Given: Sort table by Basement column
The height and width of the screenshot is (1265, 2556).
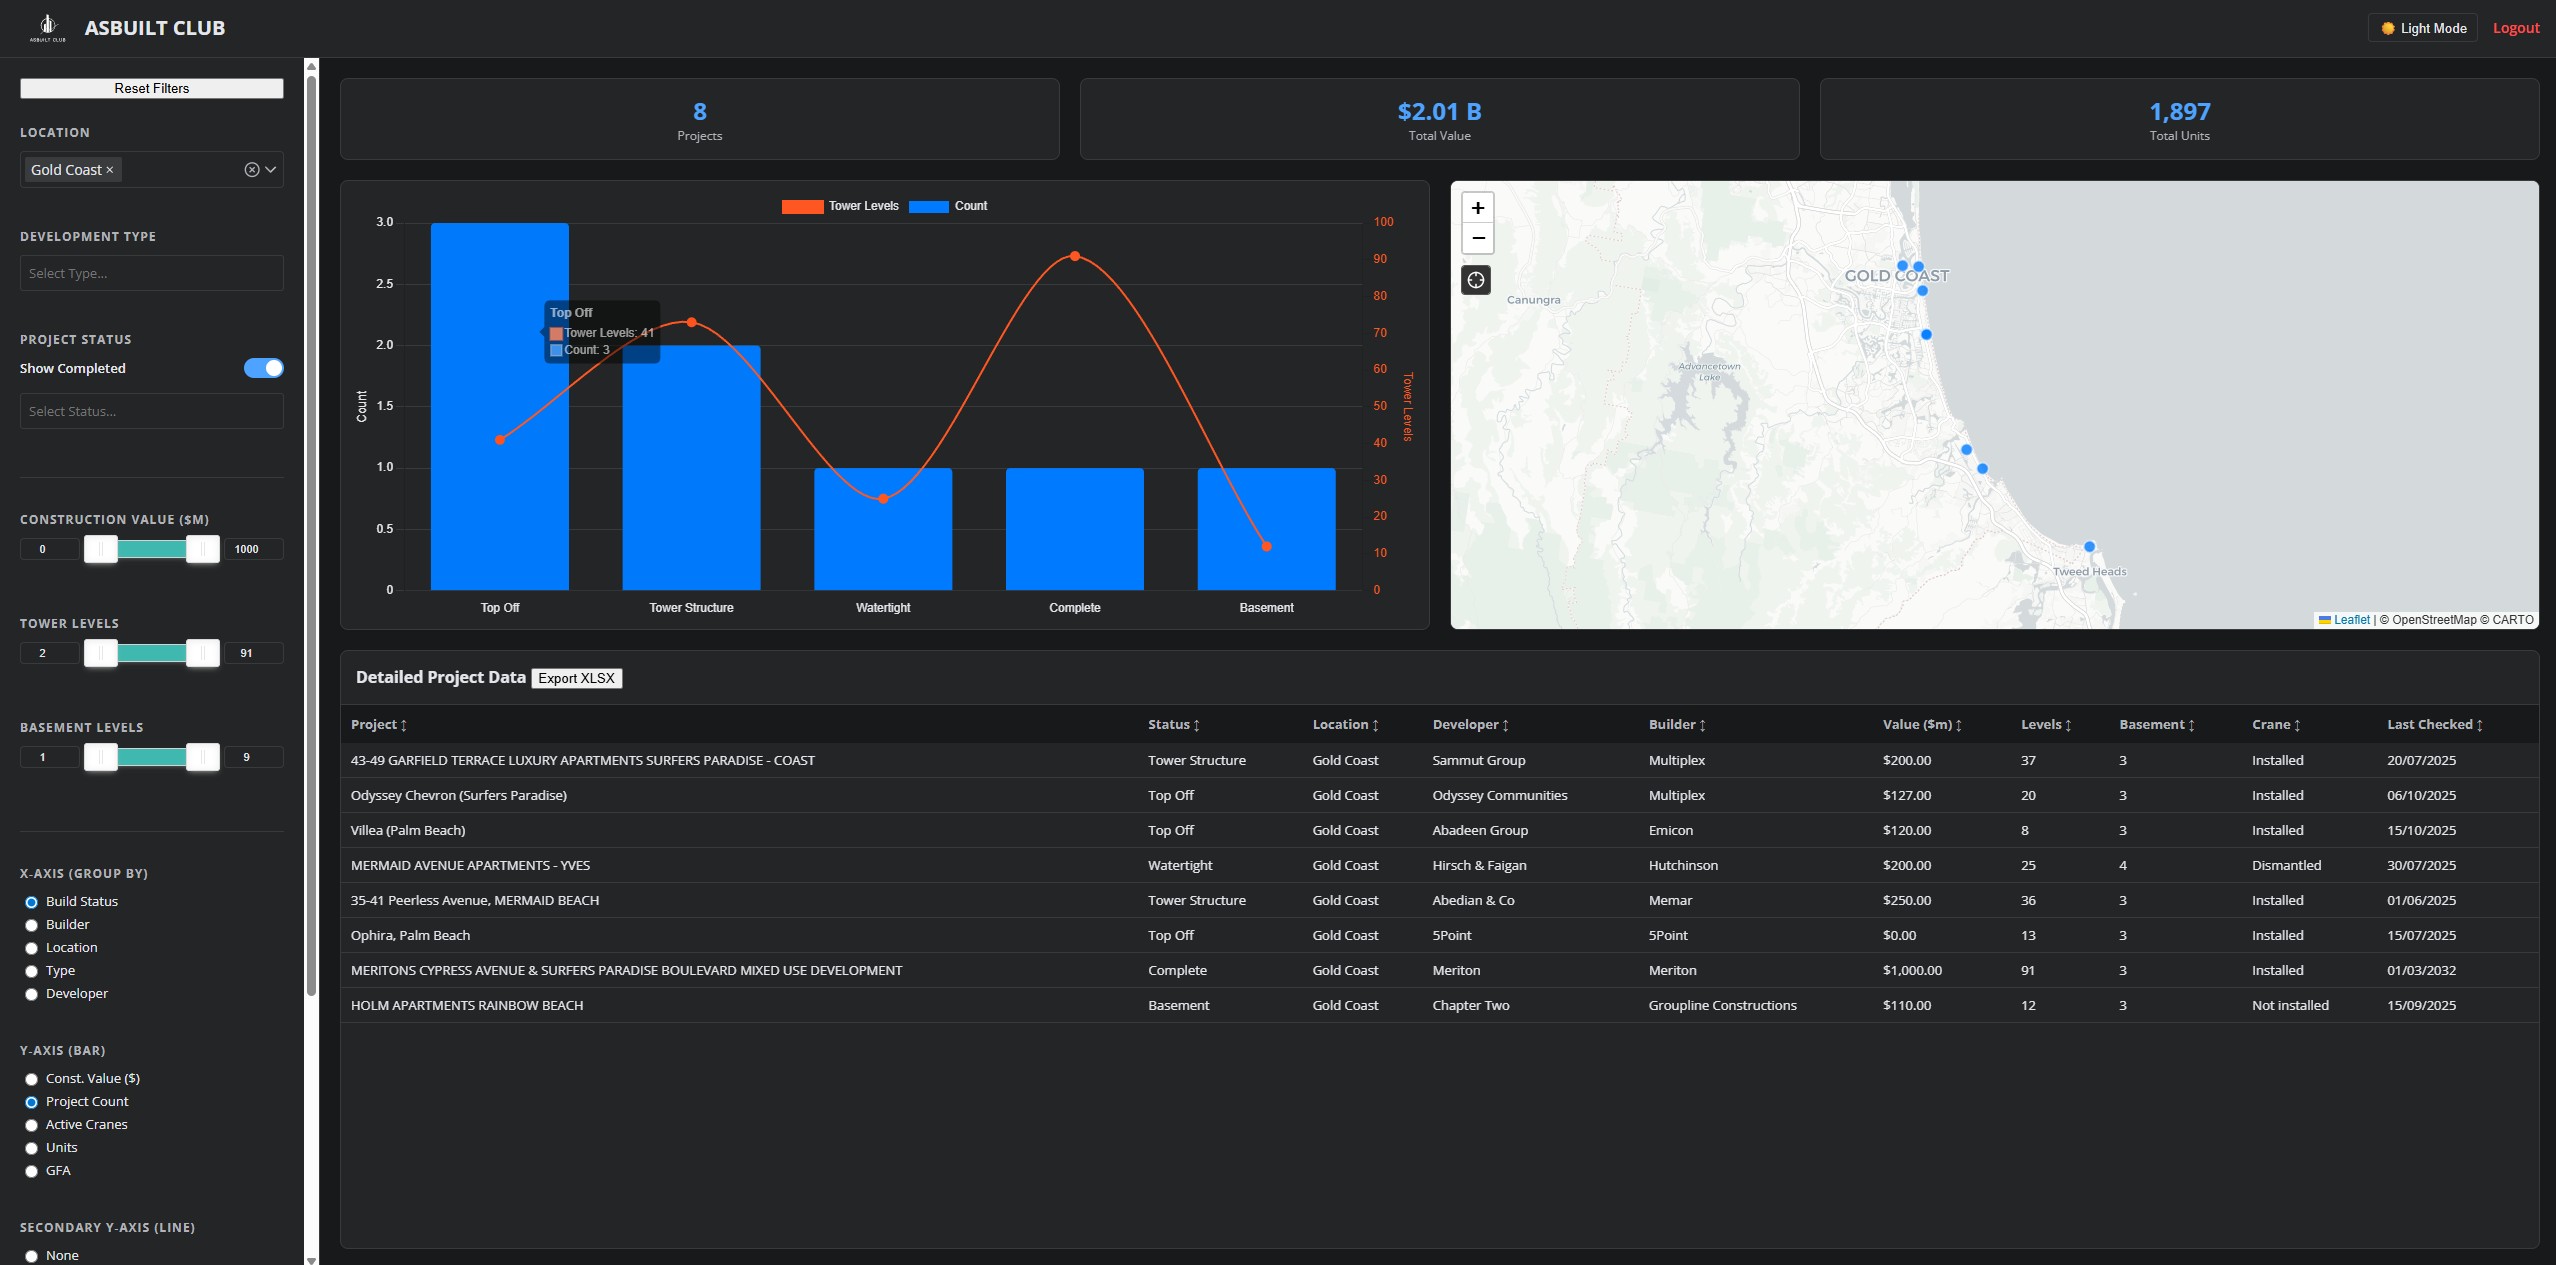Looking at the screenshot, I should (x=2157, y=725).
